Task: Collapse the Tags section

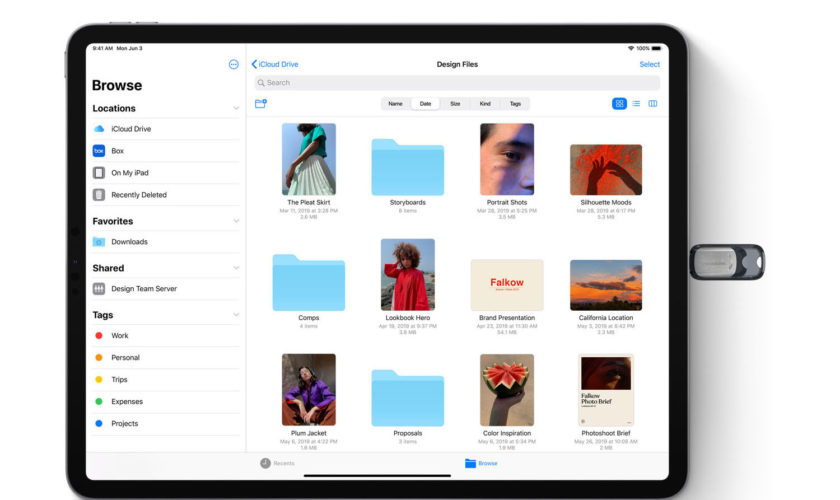Action: click(236, 315)
